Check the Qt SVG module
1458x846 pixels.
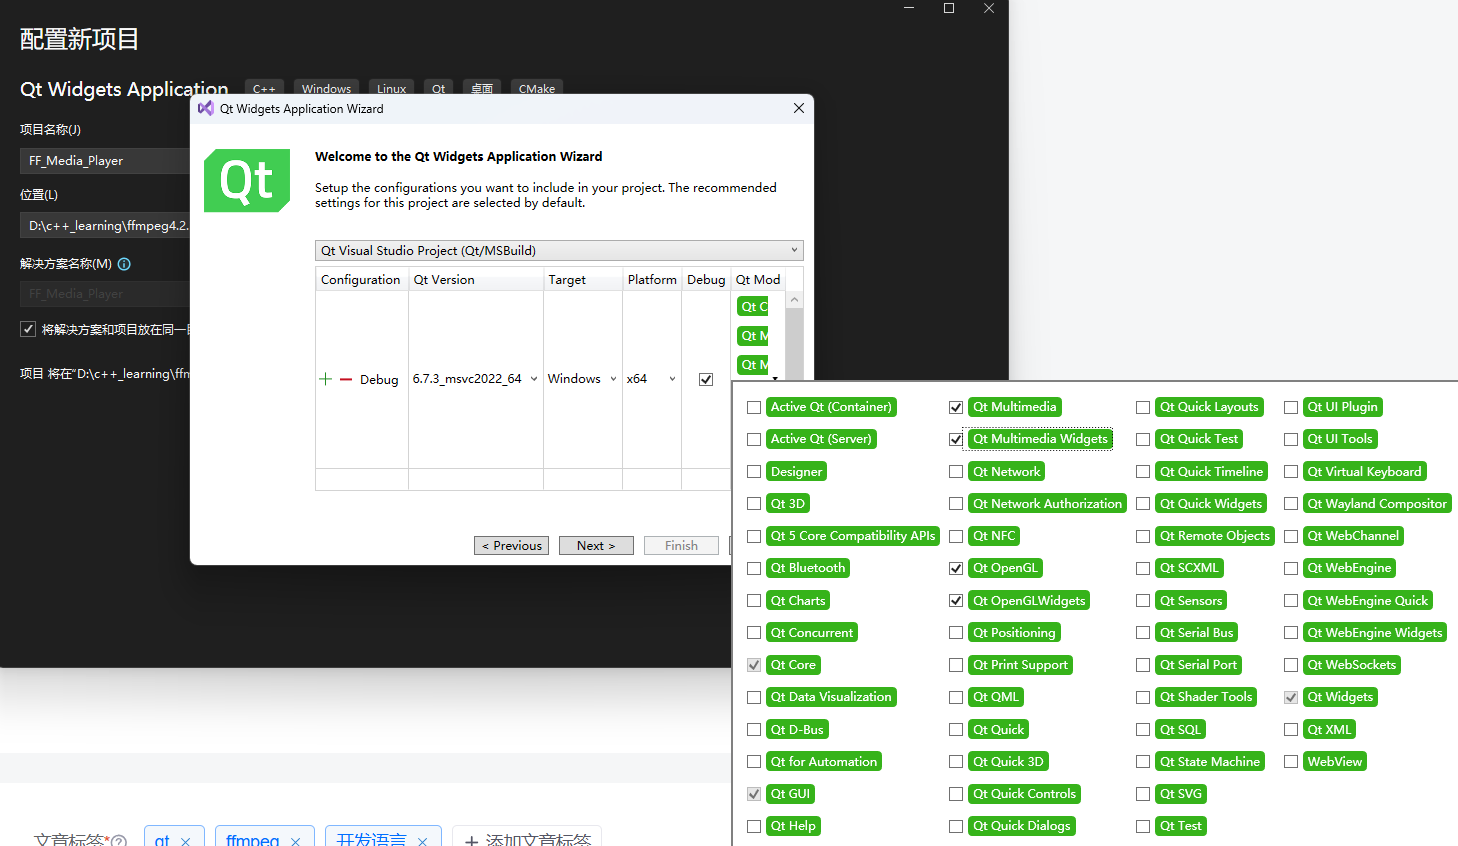coord(1143,794)
